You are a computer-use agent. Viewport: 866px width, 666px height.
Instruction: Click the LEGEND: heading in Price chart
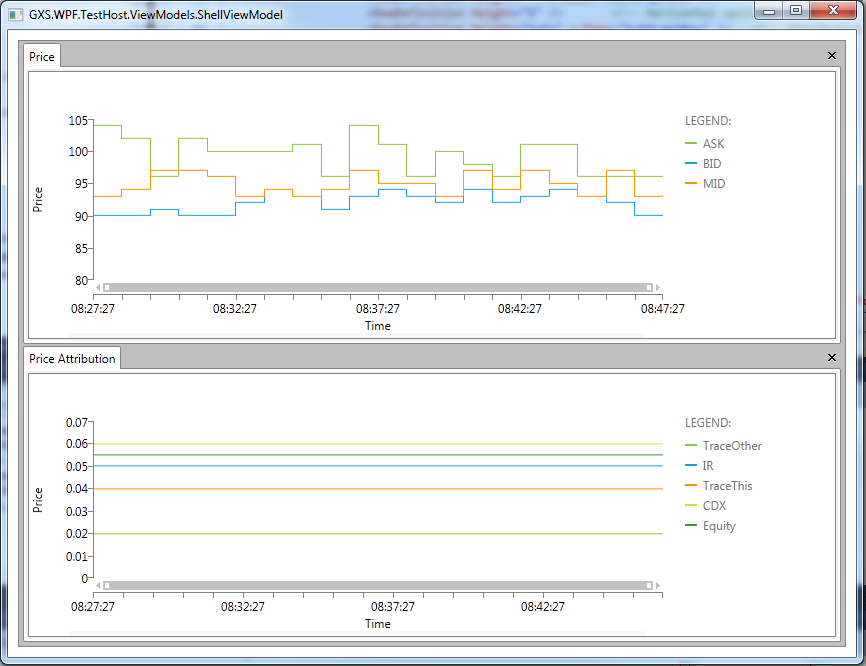pyautogui.click(x=708, y=121)
